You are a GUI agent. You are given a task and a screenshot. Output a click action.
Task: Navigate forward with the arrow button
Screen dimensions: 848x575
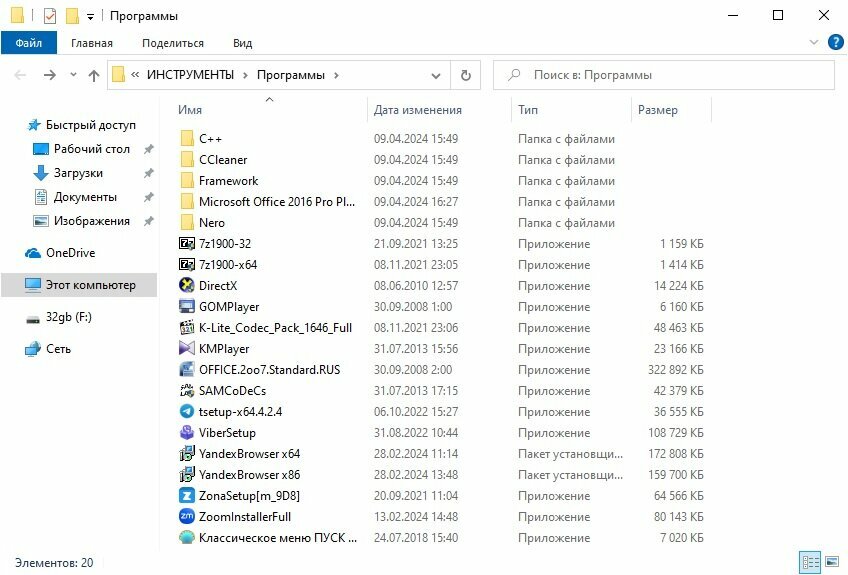coord(50,75)
